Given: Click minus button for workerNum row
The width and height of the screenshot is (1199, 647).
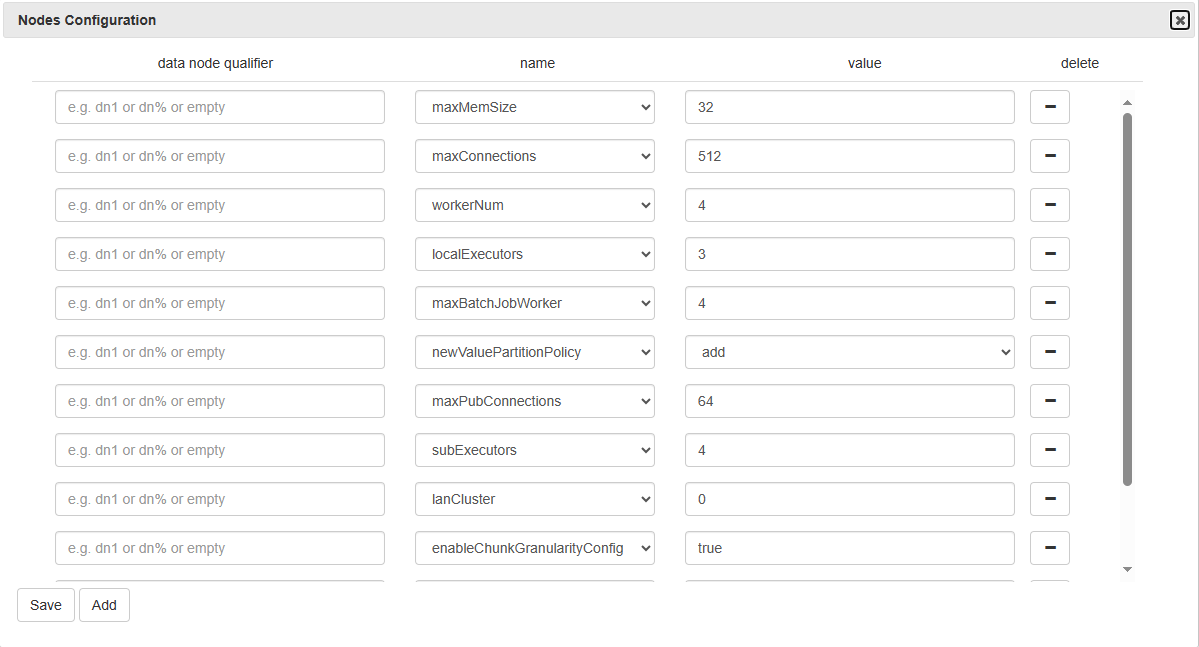Looking at the screenshot, I should [1049, 205].
